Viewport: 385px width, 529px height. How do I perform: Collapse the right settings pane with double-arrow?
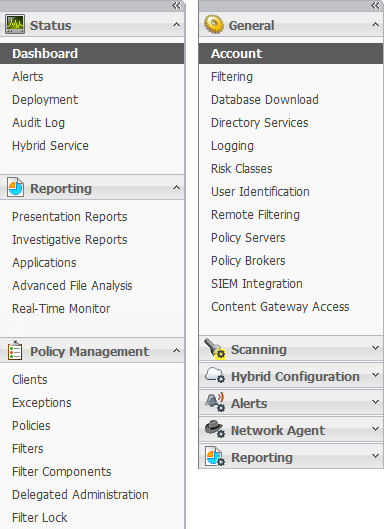click(x=375, y=5)
